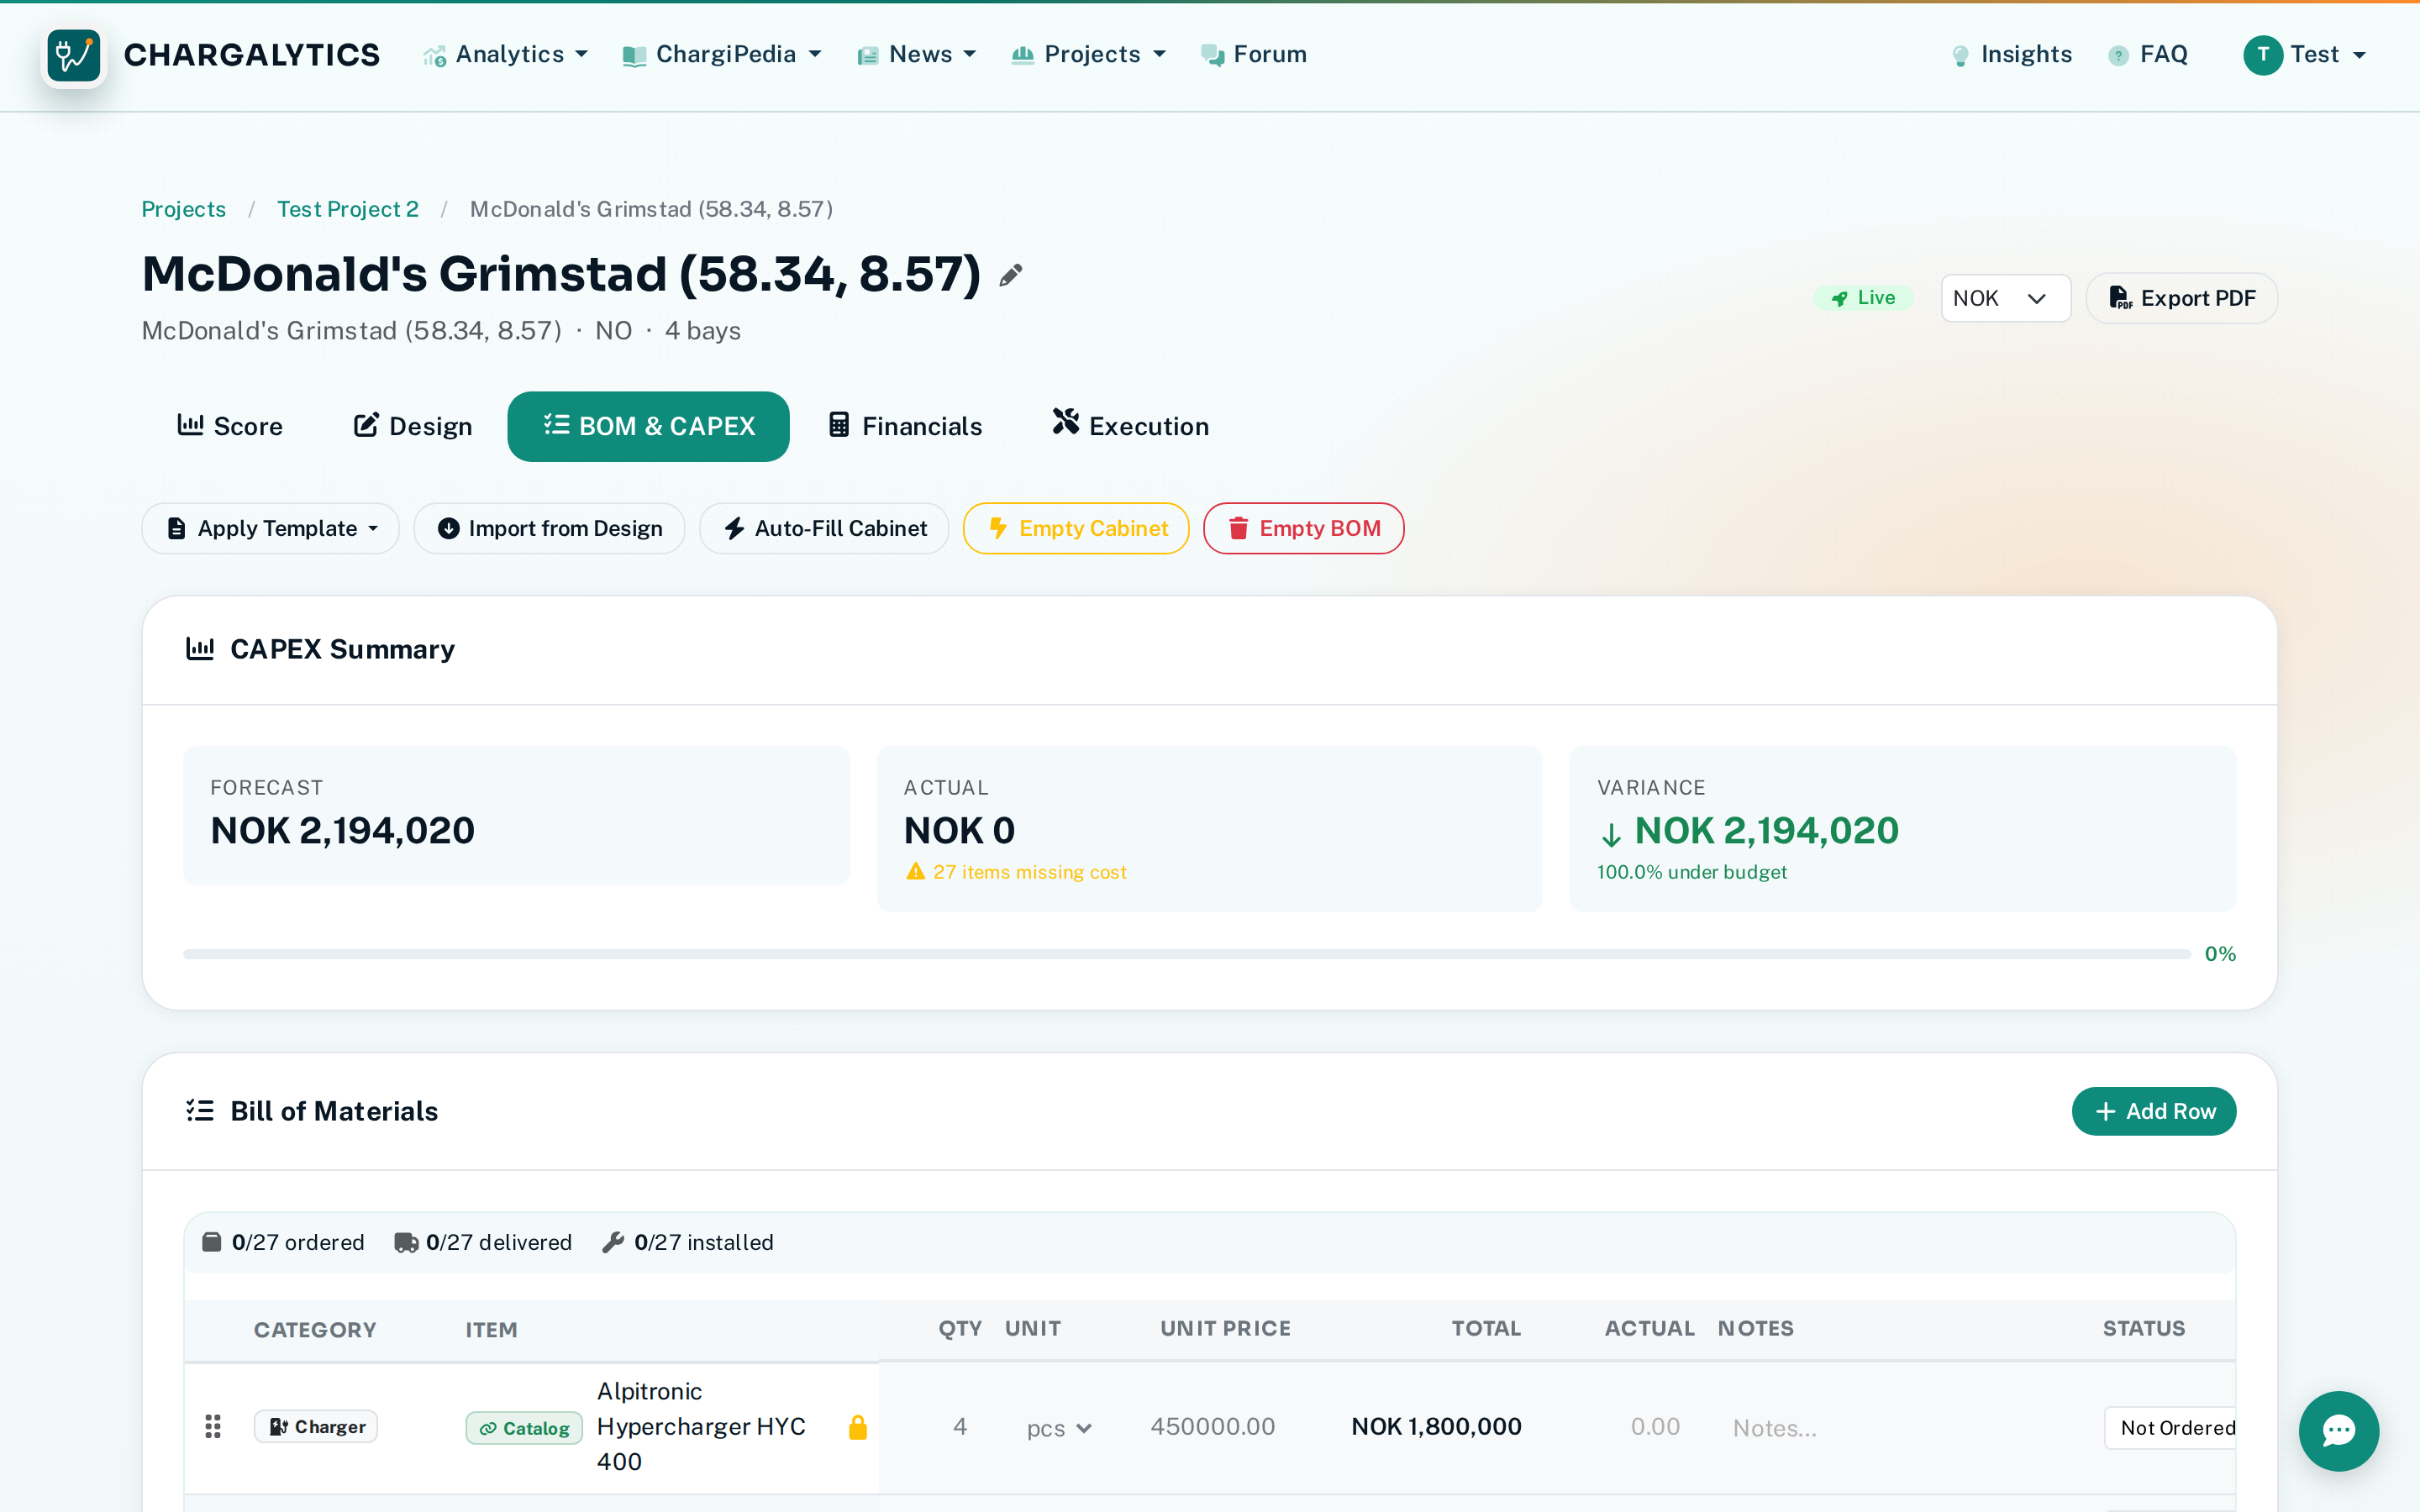This screenshot has width=2420, height=1512.
Task: Go to the Execution tab
Action: pos(1130,426)
